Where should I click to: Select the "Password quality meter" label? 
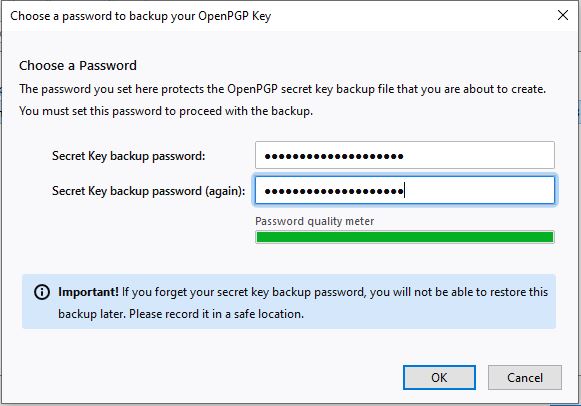[315, 221]
